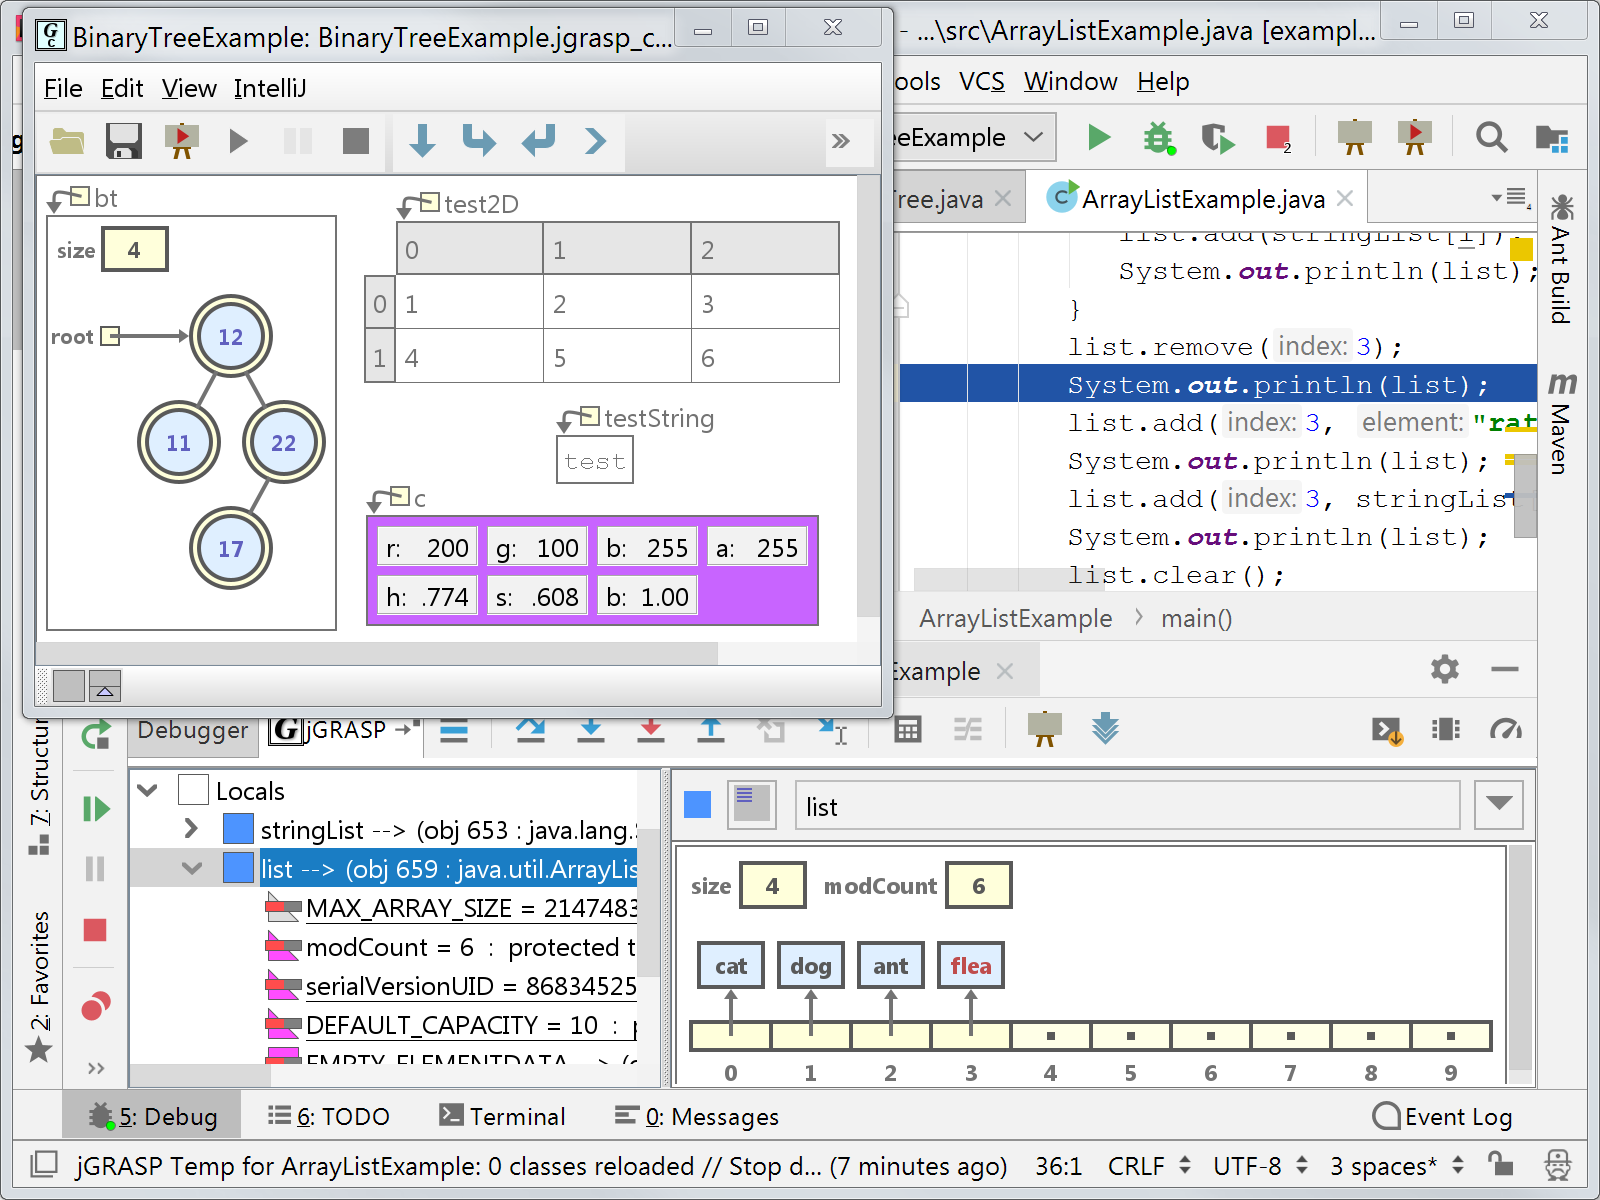Resume program with the green resume icon
The height and width of the screenshot is (1200, 1600).
coord(96,808)
